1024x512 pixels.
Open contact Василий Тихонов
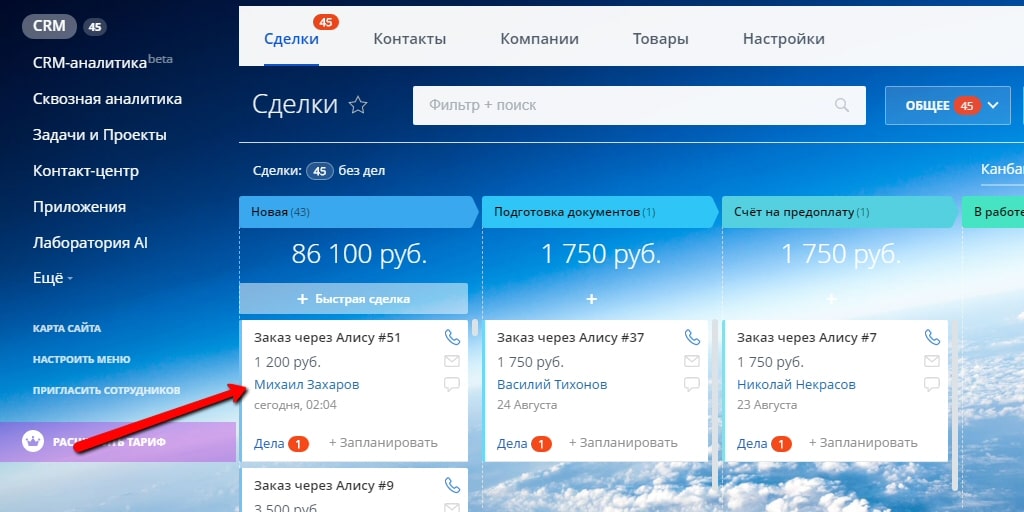click(x=552, y=385)
